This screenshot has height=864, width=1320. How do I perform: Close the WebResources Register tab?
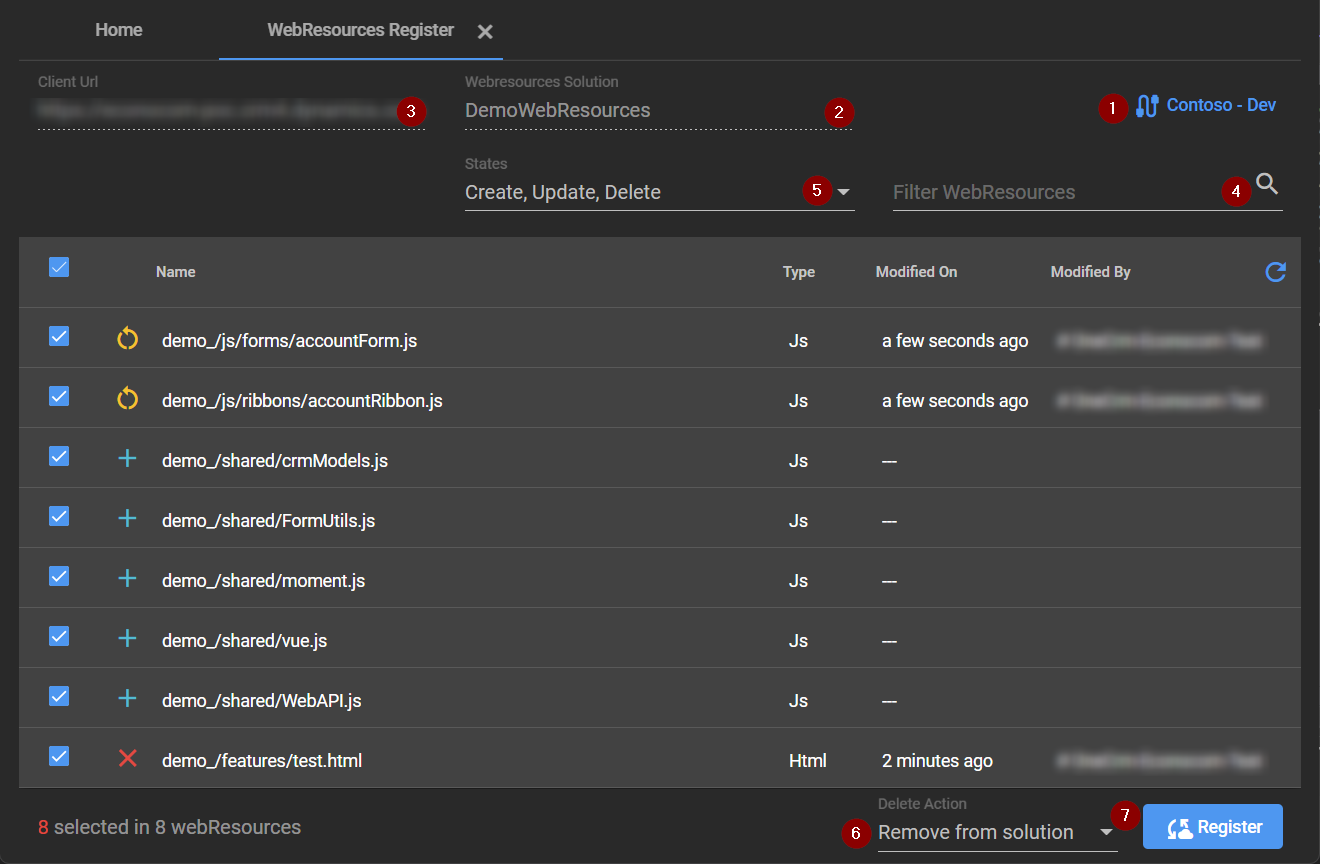pyautogui.click(x=485, y=32)
